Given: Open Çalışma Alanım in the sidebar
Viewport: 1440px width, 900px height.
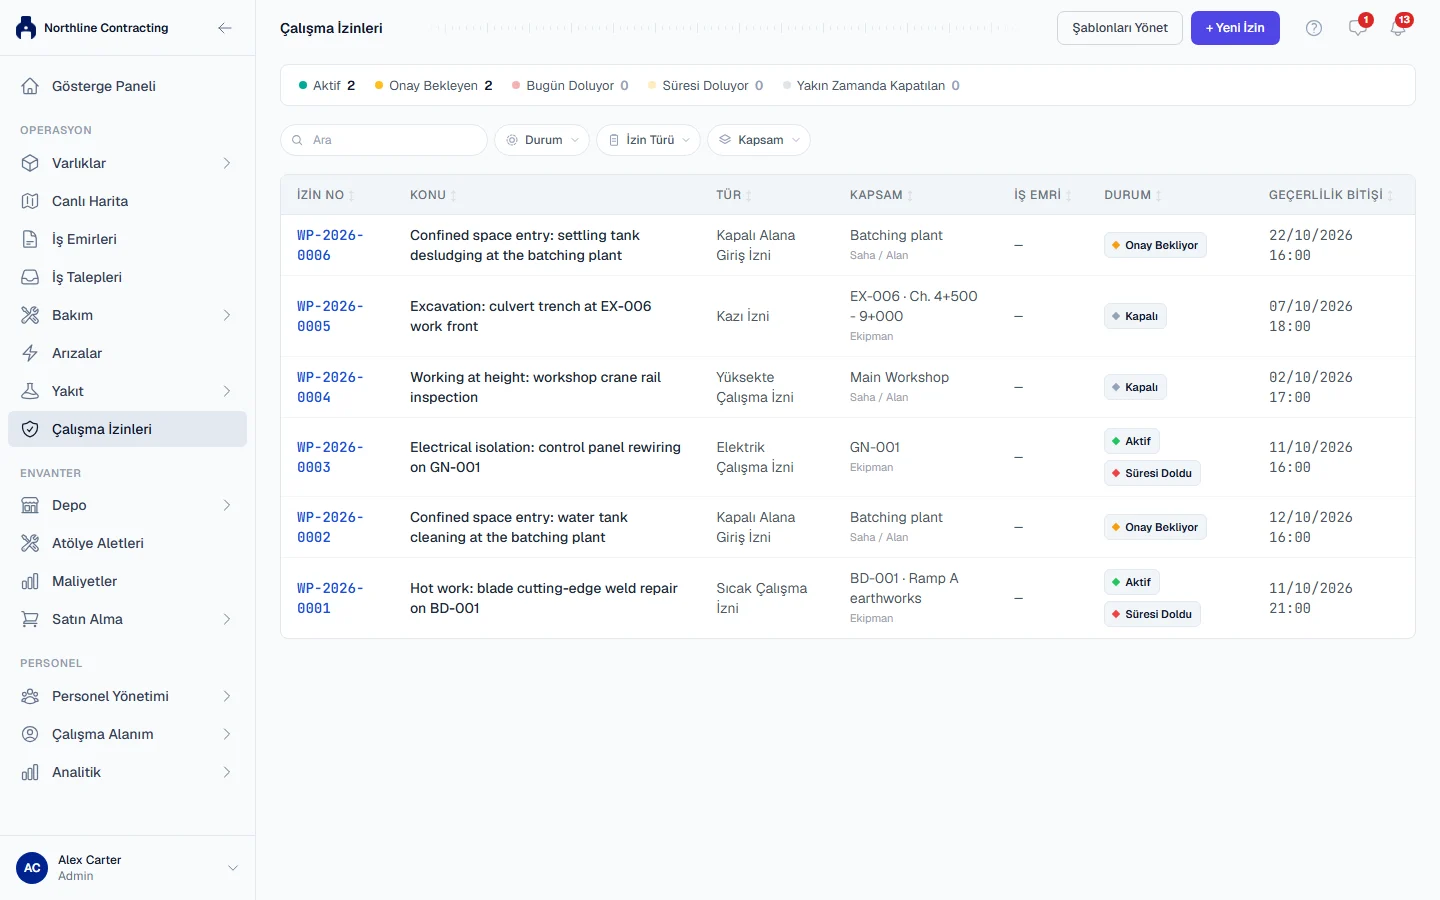Looking at the screenshot, I should tap(127, 734).
